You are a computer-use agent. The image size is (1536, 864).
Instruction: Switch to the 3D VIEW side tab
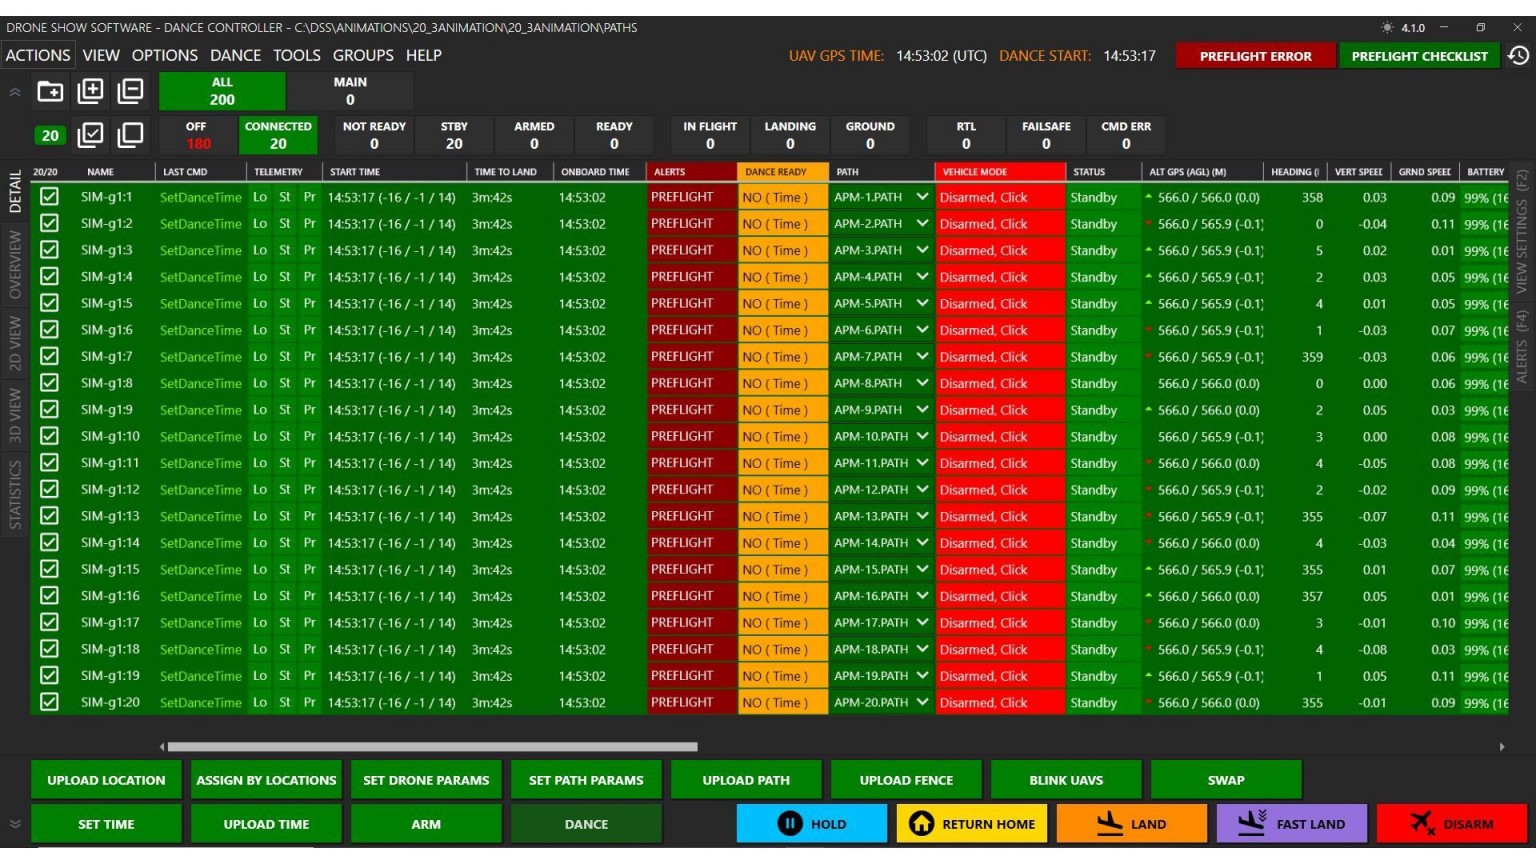tap(15, 415)
